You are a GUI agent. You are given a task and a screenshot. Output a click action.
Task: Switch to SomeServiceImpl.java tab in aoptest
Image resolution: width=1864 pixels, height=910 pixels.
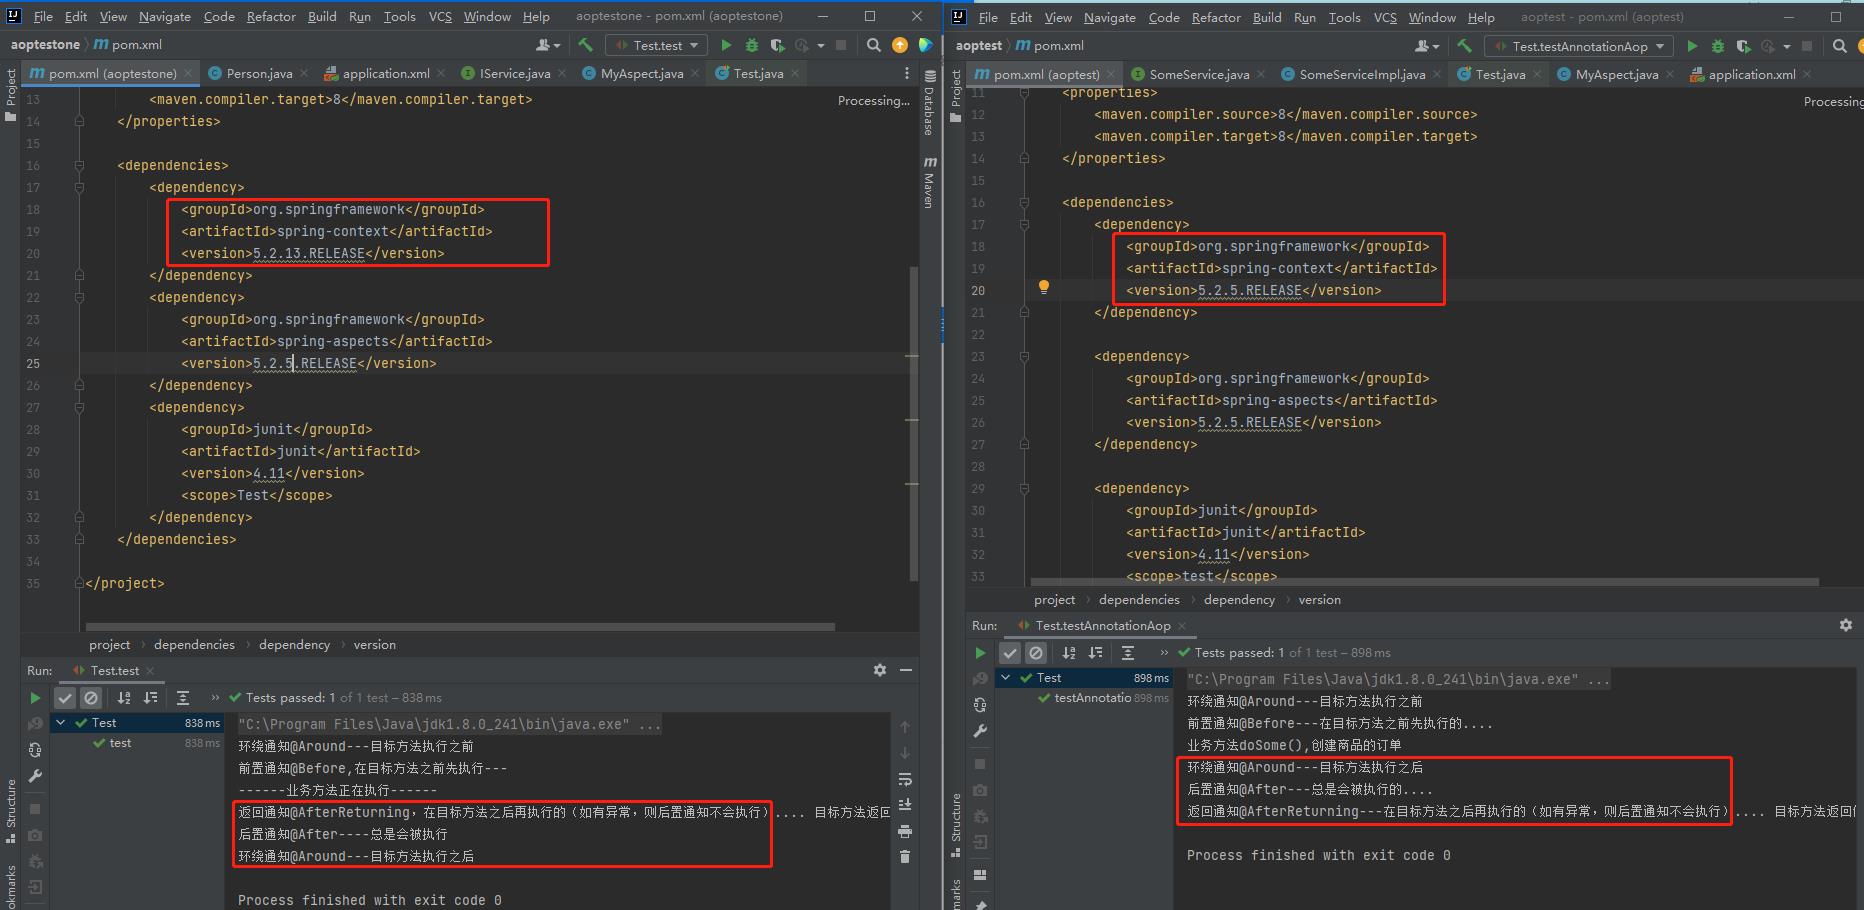(x=1362, y=74)
